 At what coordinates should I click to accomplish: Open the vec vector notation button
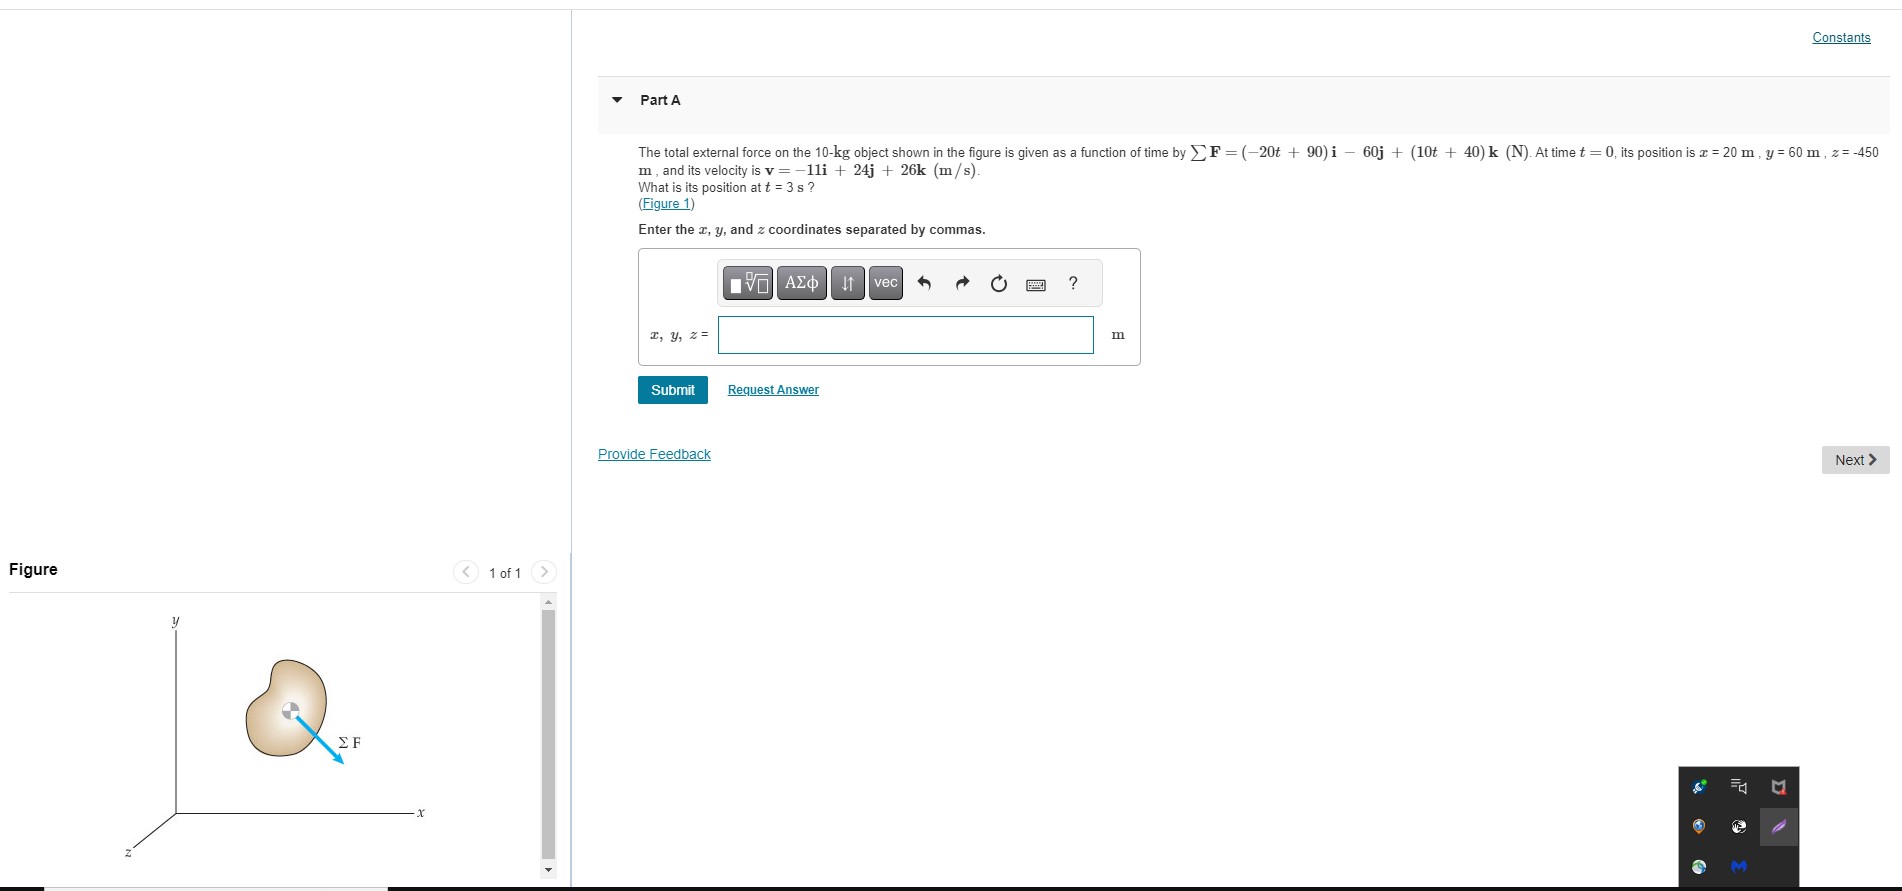click(x=886, y=283)
